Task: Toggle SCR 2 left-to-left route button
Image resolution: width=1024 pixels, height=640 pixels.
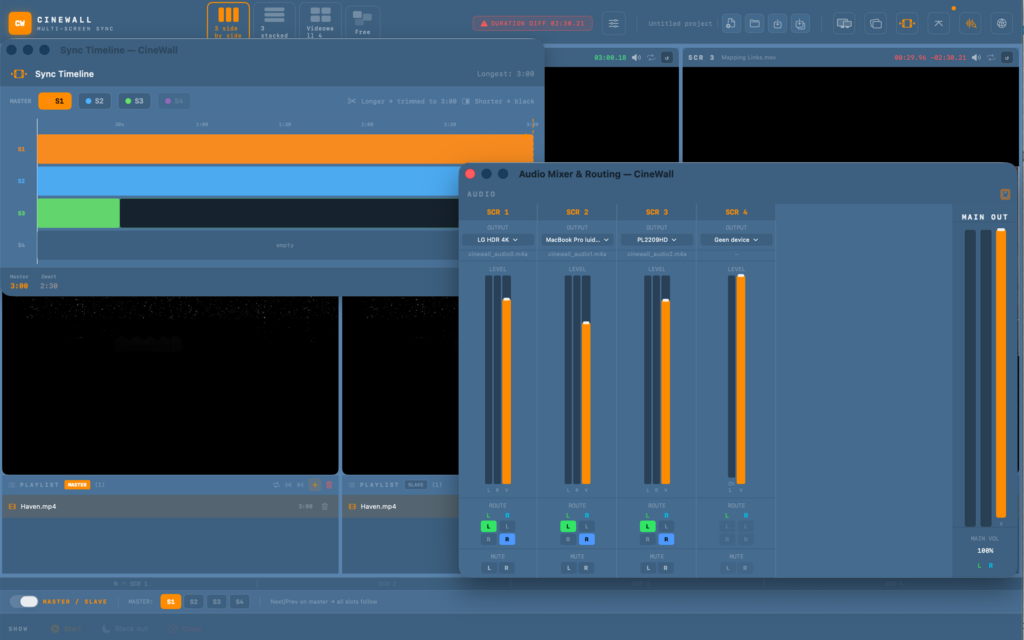Action: point(568,526)
